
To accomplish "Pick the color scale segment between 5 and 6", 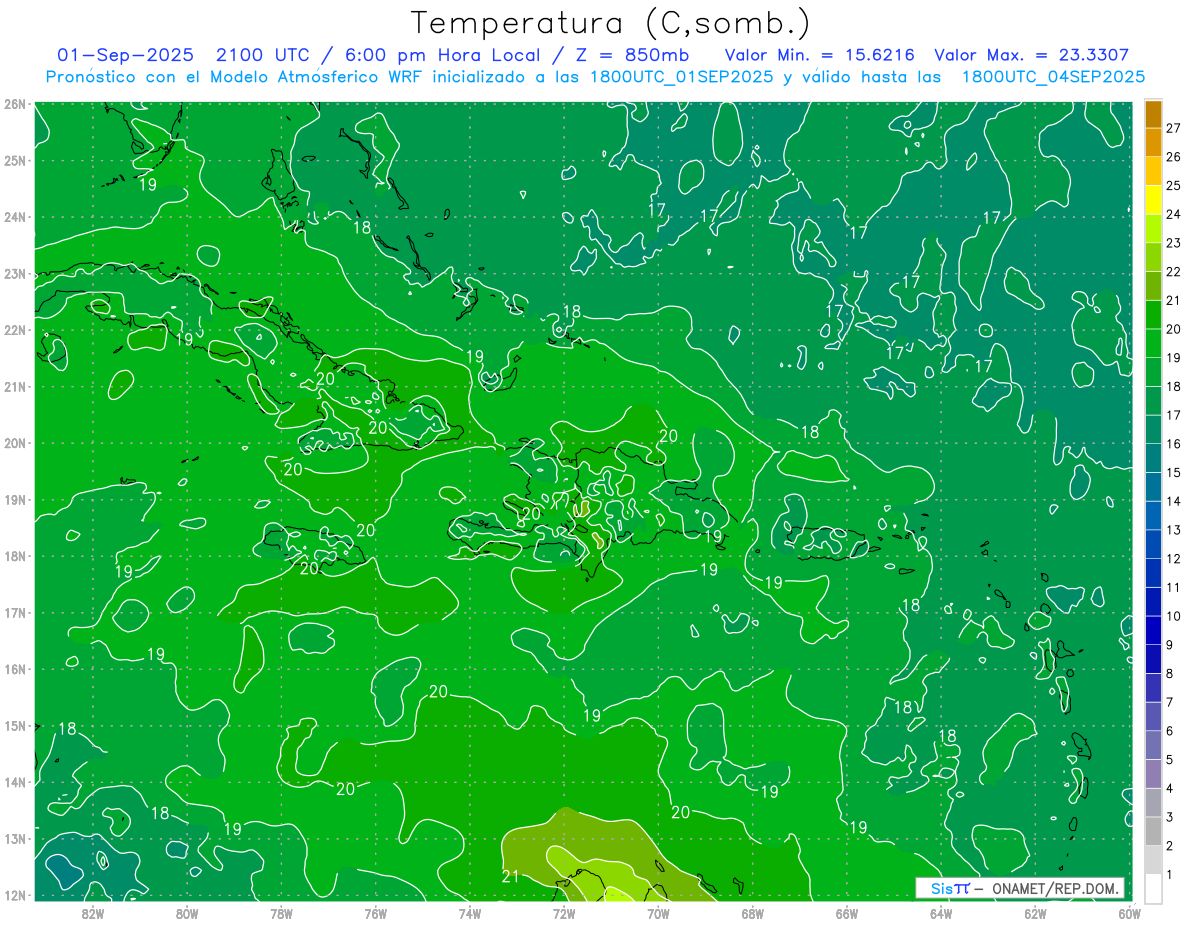I will [x=1153, y=744].
